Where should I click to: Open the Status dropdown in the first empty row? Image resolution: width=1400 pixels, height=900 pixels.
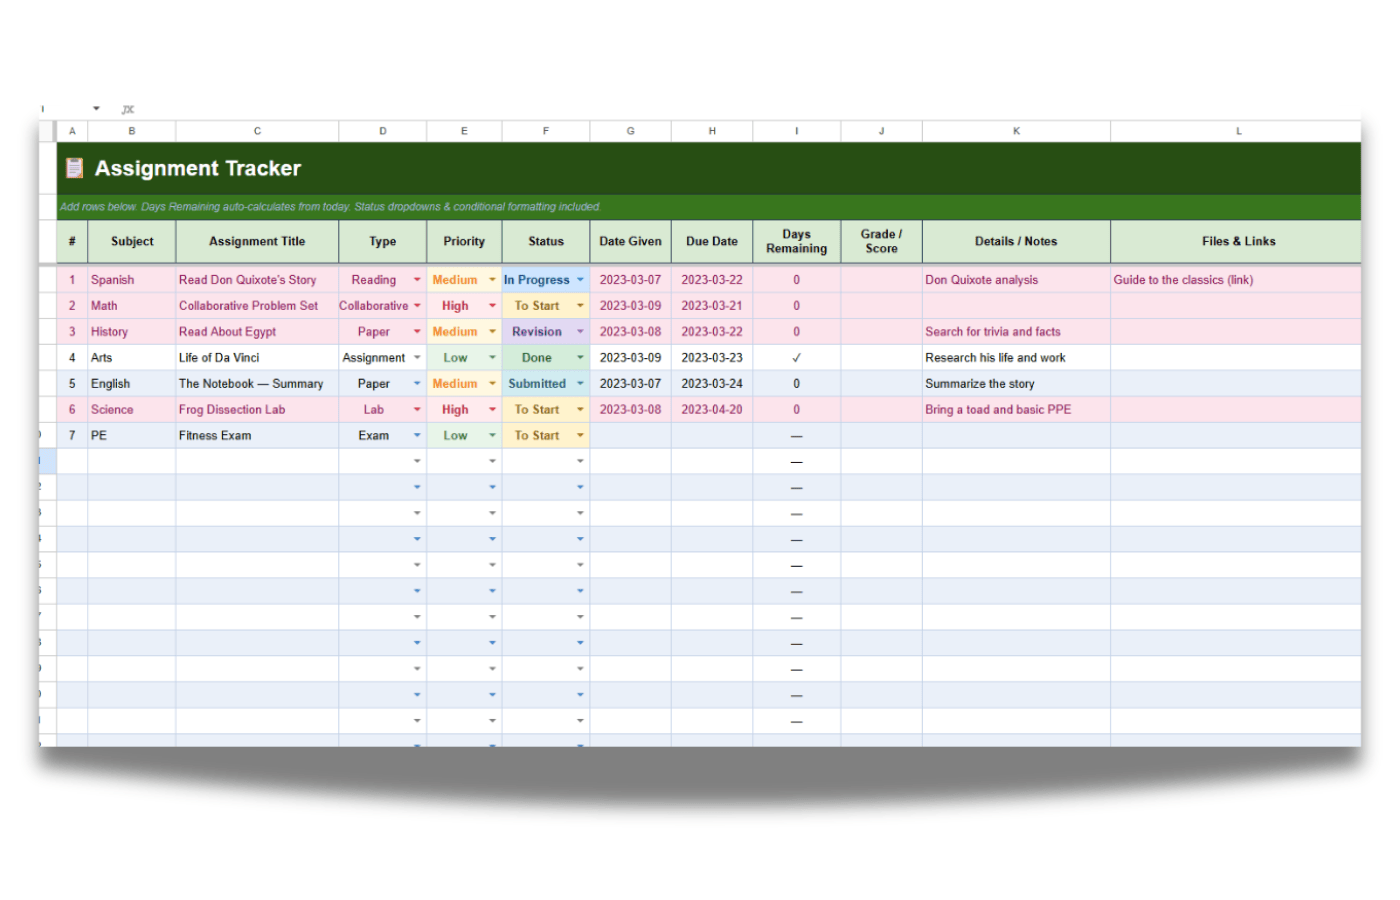coord(580,461)
